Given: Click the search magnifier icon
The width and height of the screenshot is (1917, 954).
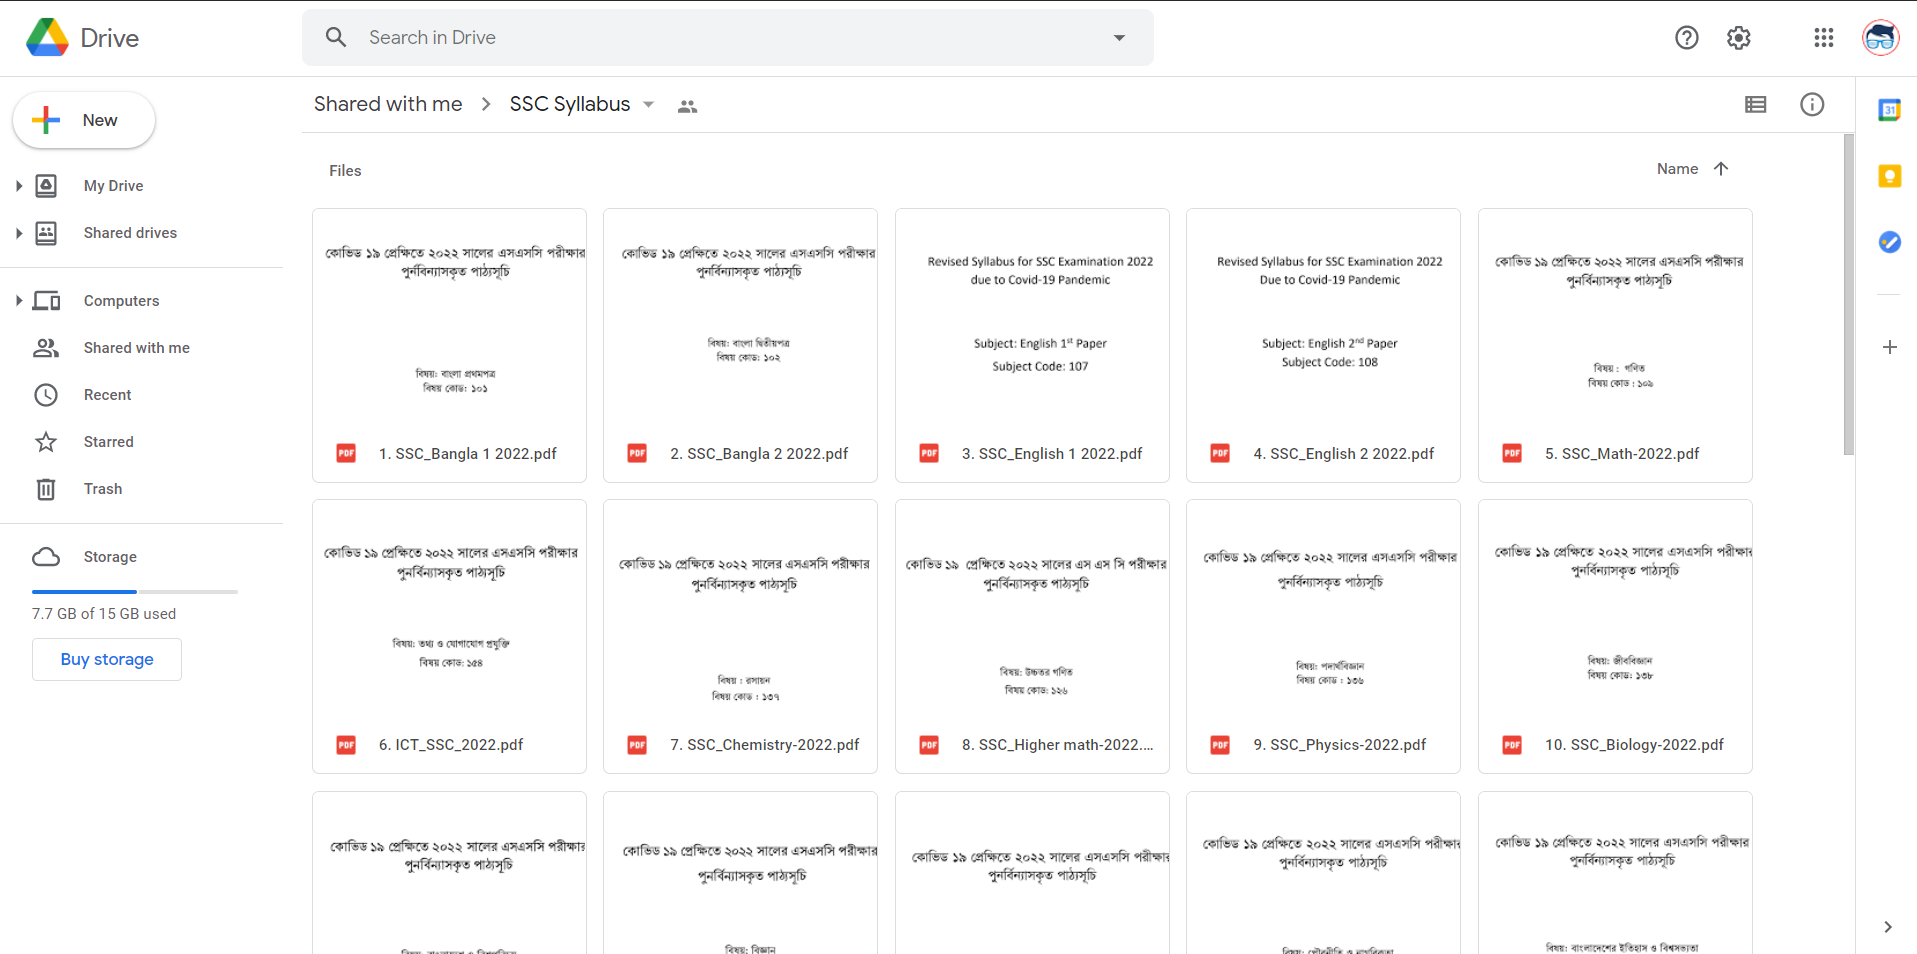Looking at the screenshot, I should tap(336, 37).
